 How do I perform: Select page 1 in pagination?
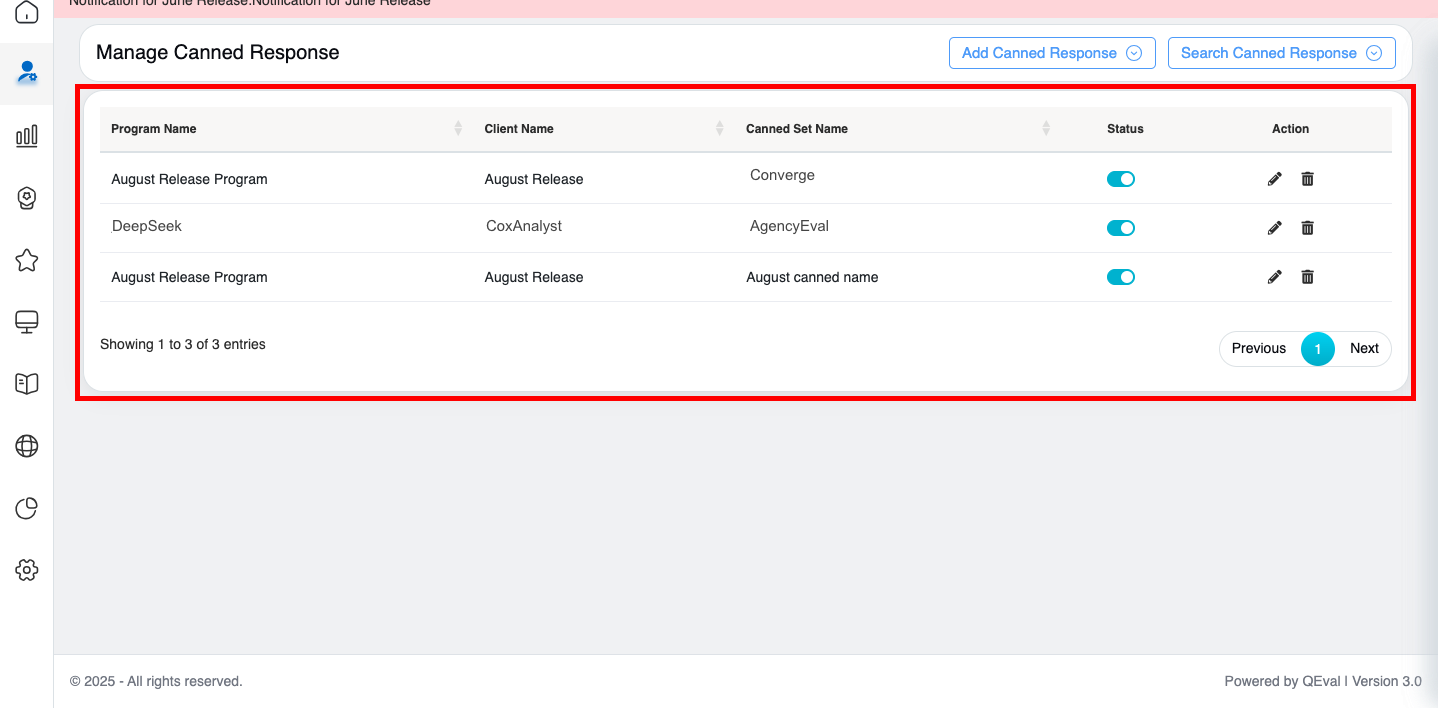point(1318,348)
